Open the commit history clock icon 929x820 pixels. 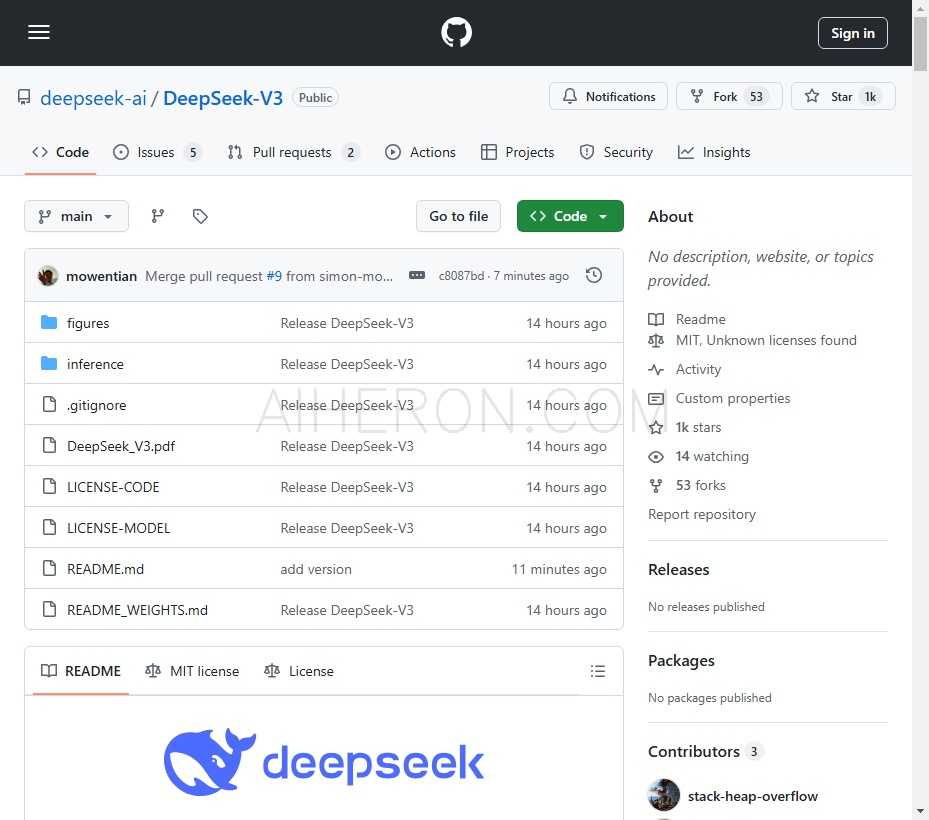pyautogui.click(x=594, y=275)
